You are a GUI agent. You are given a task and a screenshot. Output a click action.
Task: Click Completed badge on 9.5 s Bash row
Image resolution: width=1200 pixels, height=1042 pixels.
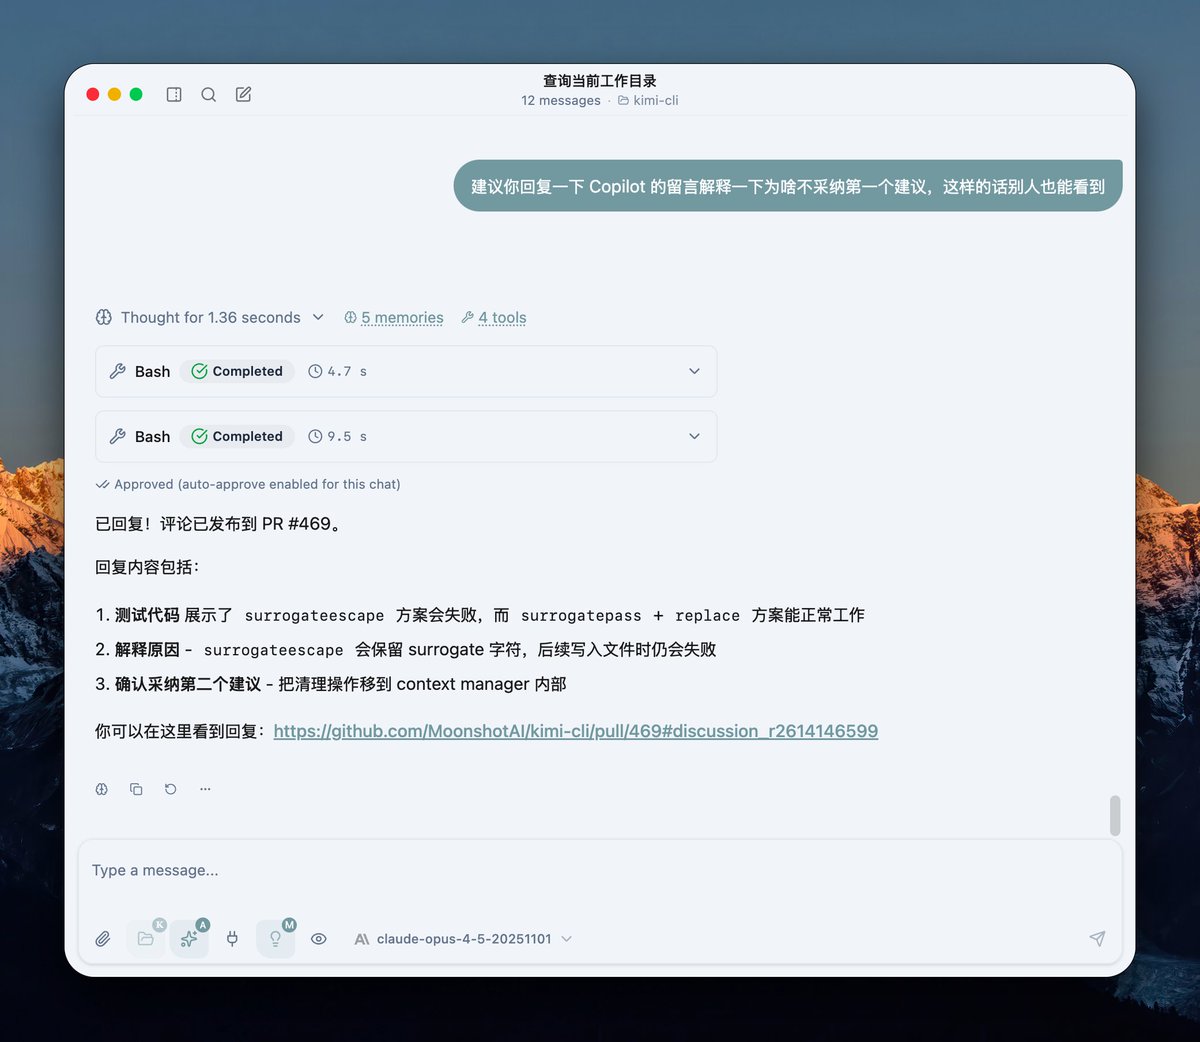(237, 436)
